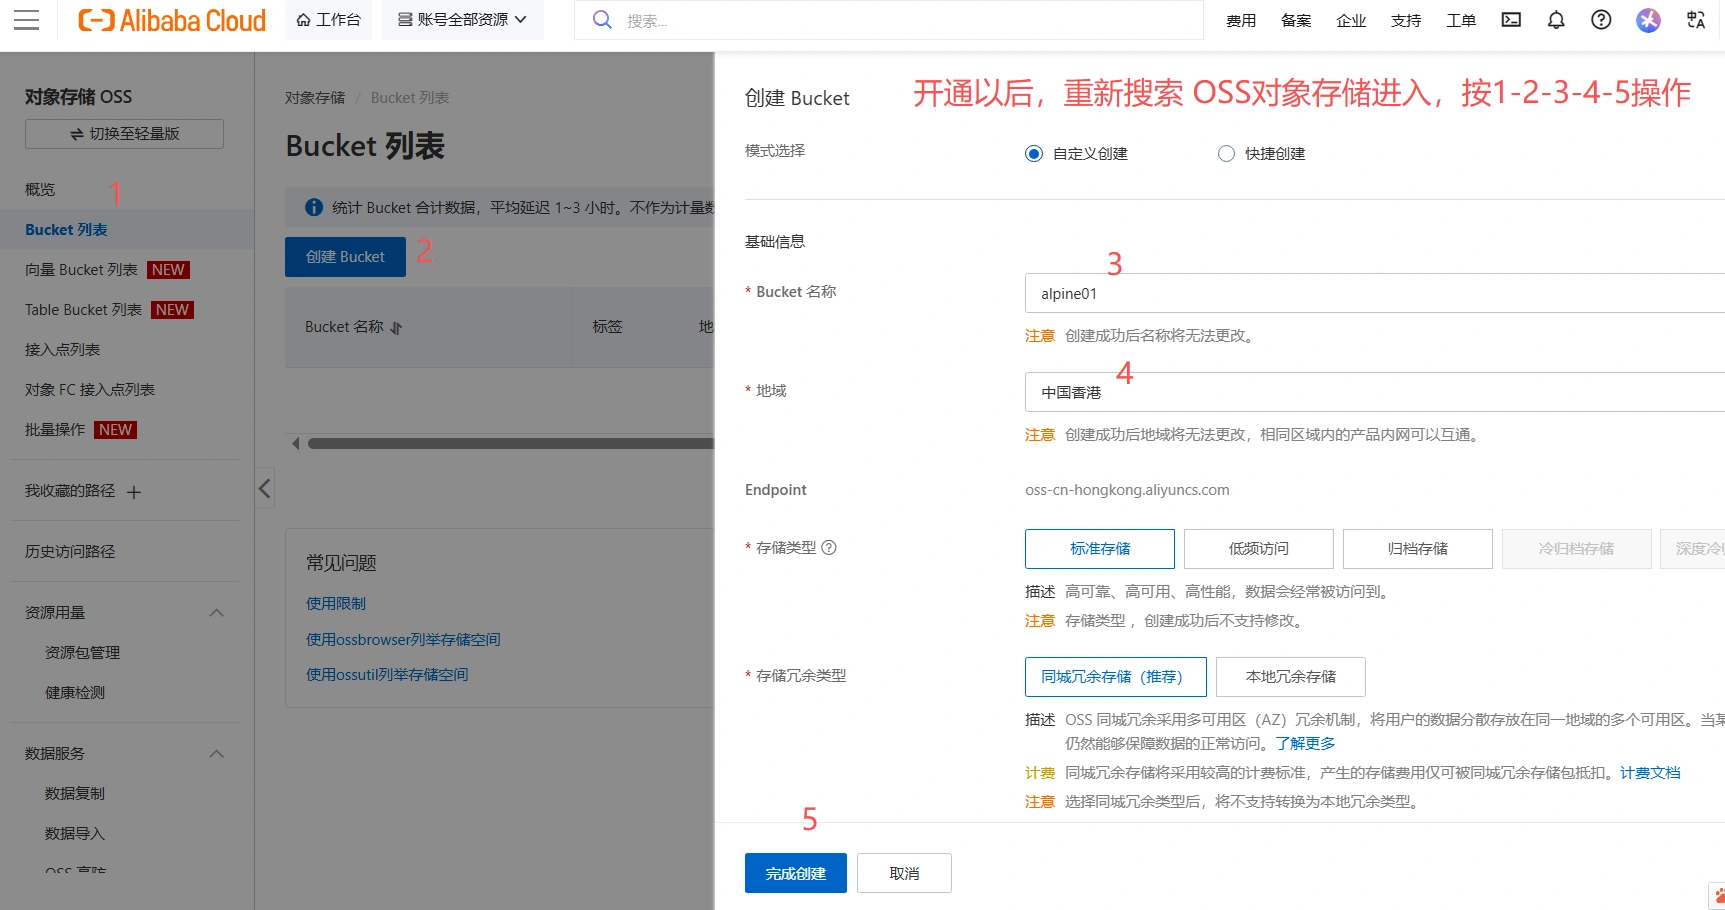The height and width of the screenshot is (910, 1725).
Task: Click the 创建 Bucket button
Action: pyautogui.click(x=345, y=257)
